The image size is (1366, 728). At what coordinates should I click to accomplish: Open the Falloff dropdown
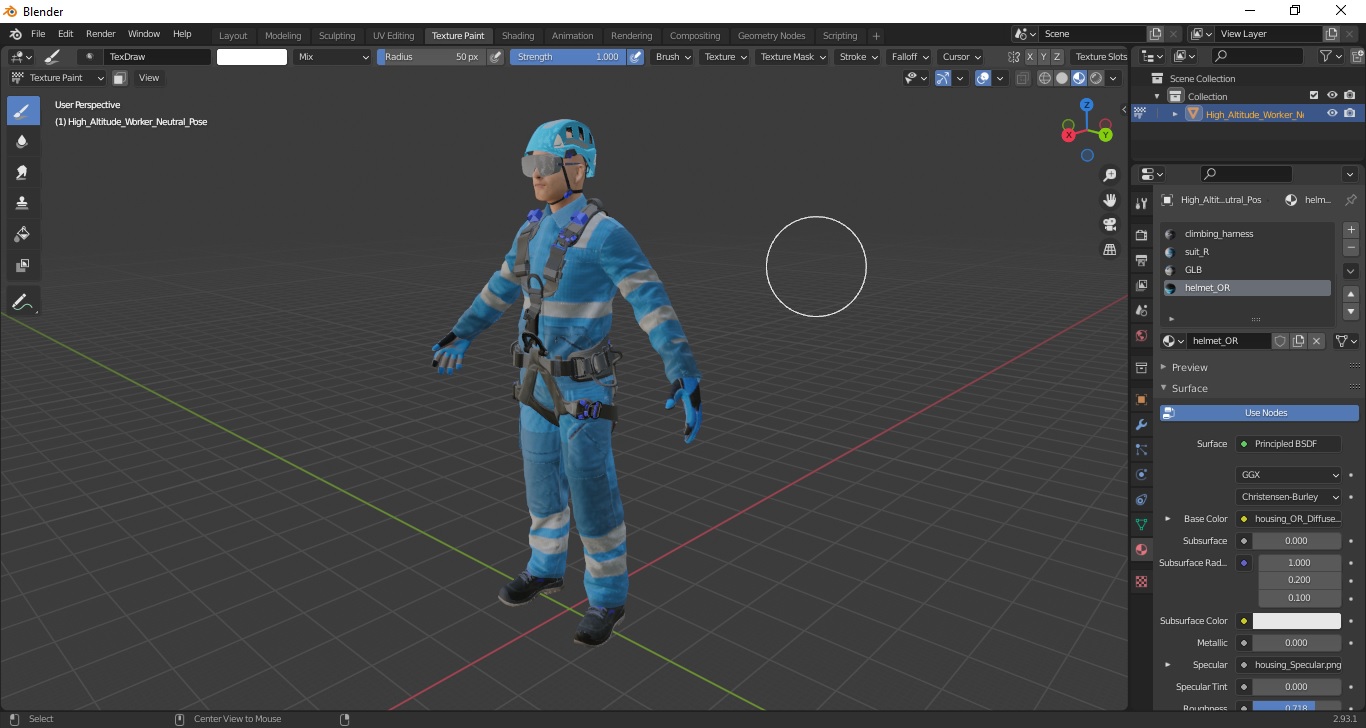[x=909, y=57]
